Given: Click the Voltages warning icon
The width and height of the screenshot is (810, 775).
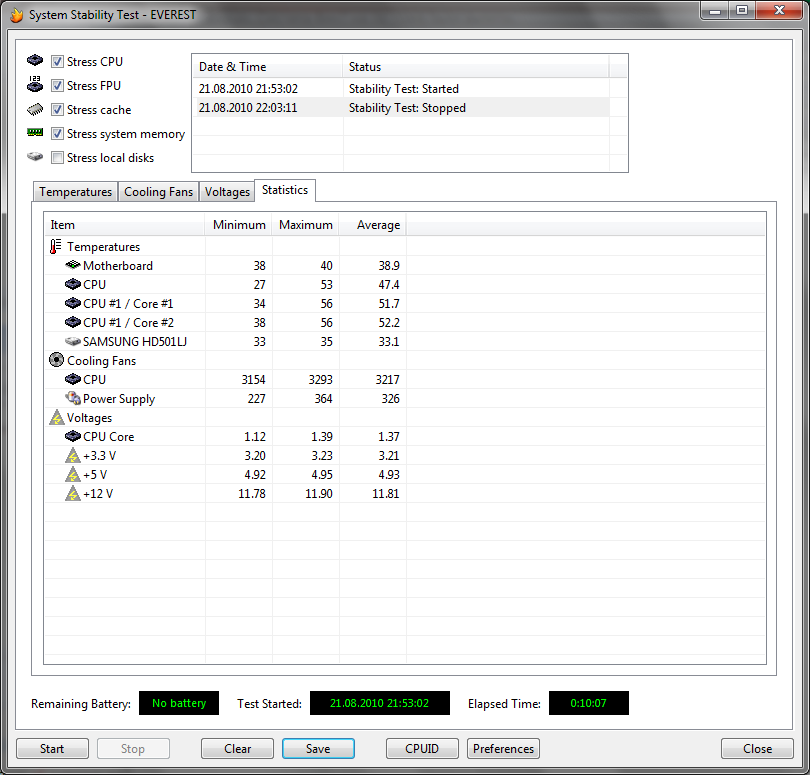Looking at the screenshot, I should [x=56, y=418].
